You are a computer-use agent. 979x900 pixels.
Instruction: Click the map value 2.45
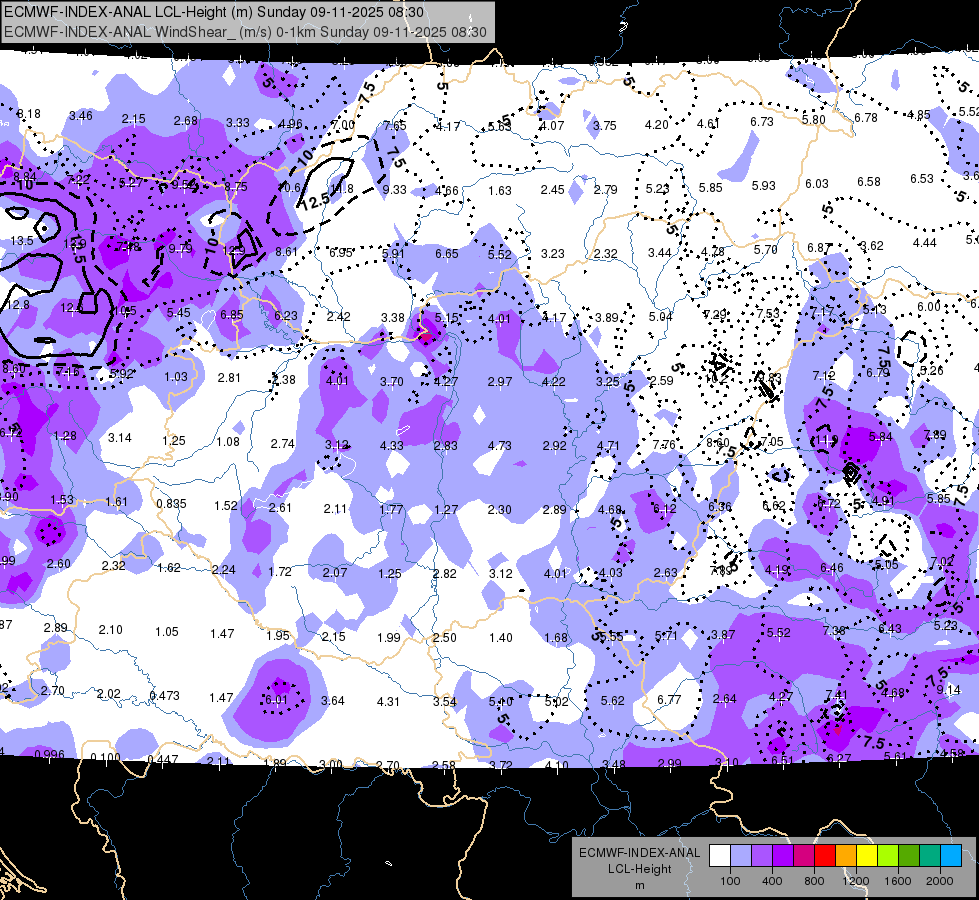[x=553, y=189]
